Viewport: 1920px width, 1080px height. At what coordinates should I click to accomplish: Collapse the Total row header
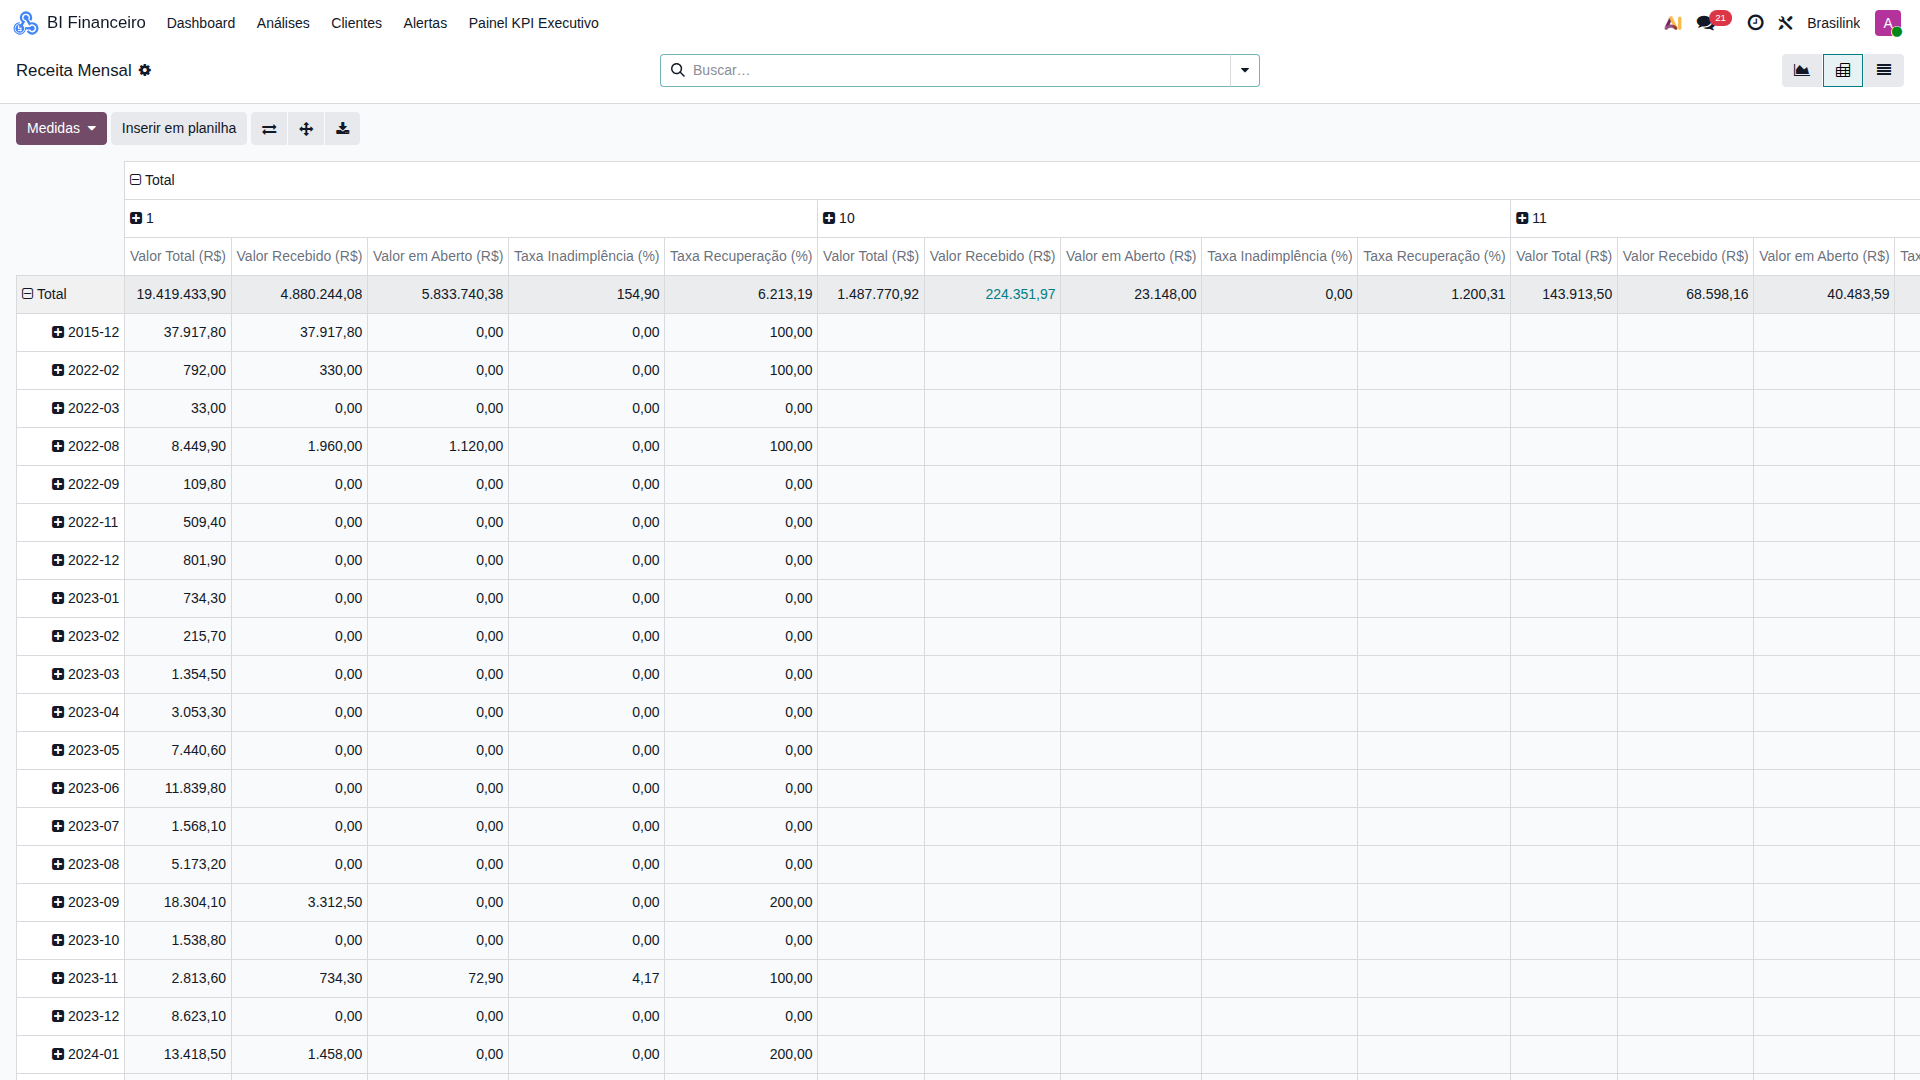click(44, 294)
